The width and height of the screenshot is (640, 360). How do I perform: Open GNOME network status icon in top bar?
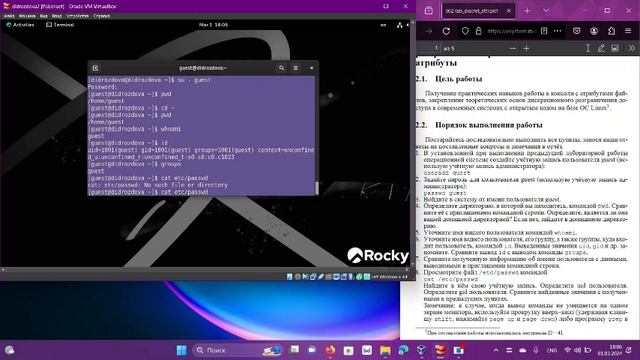coord(399,25)
